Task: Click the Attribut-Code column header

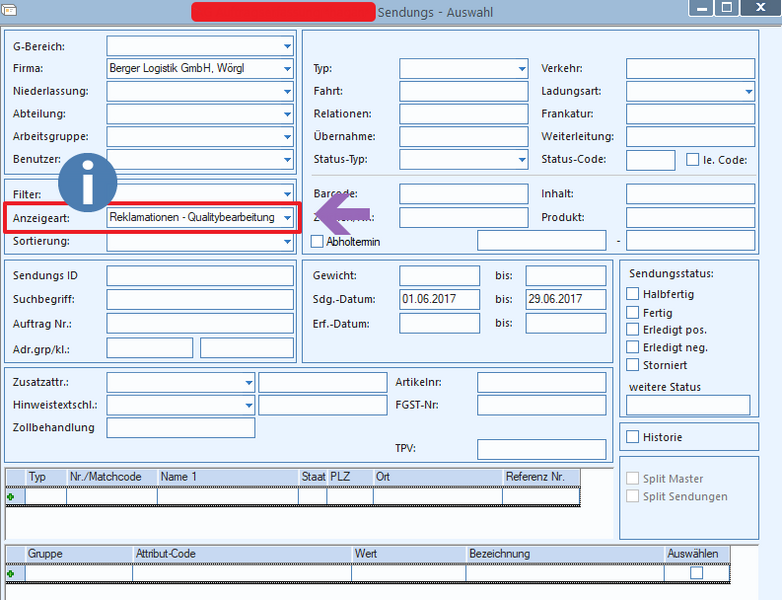Action: [242, 554]
